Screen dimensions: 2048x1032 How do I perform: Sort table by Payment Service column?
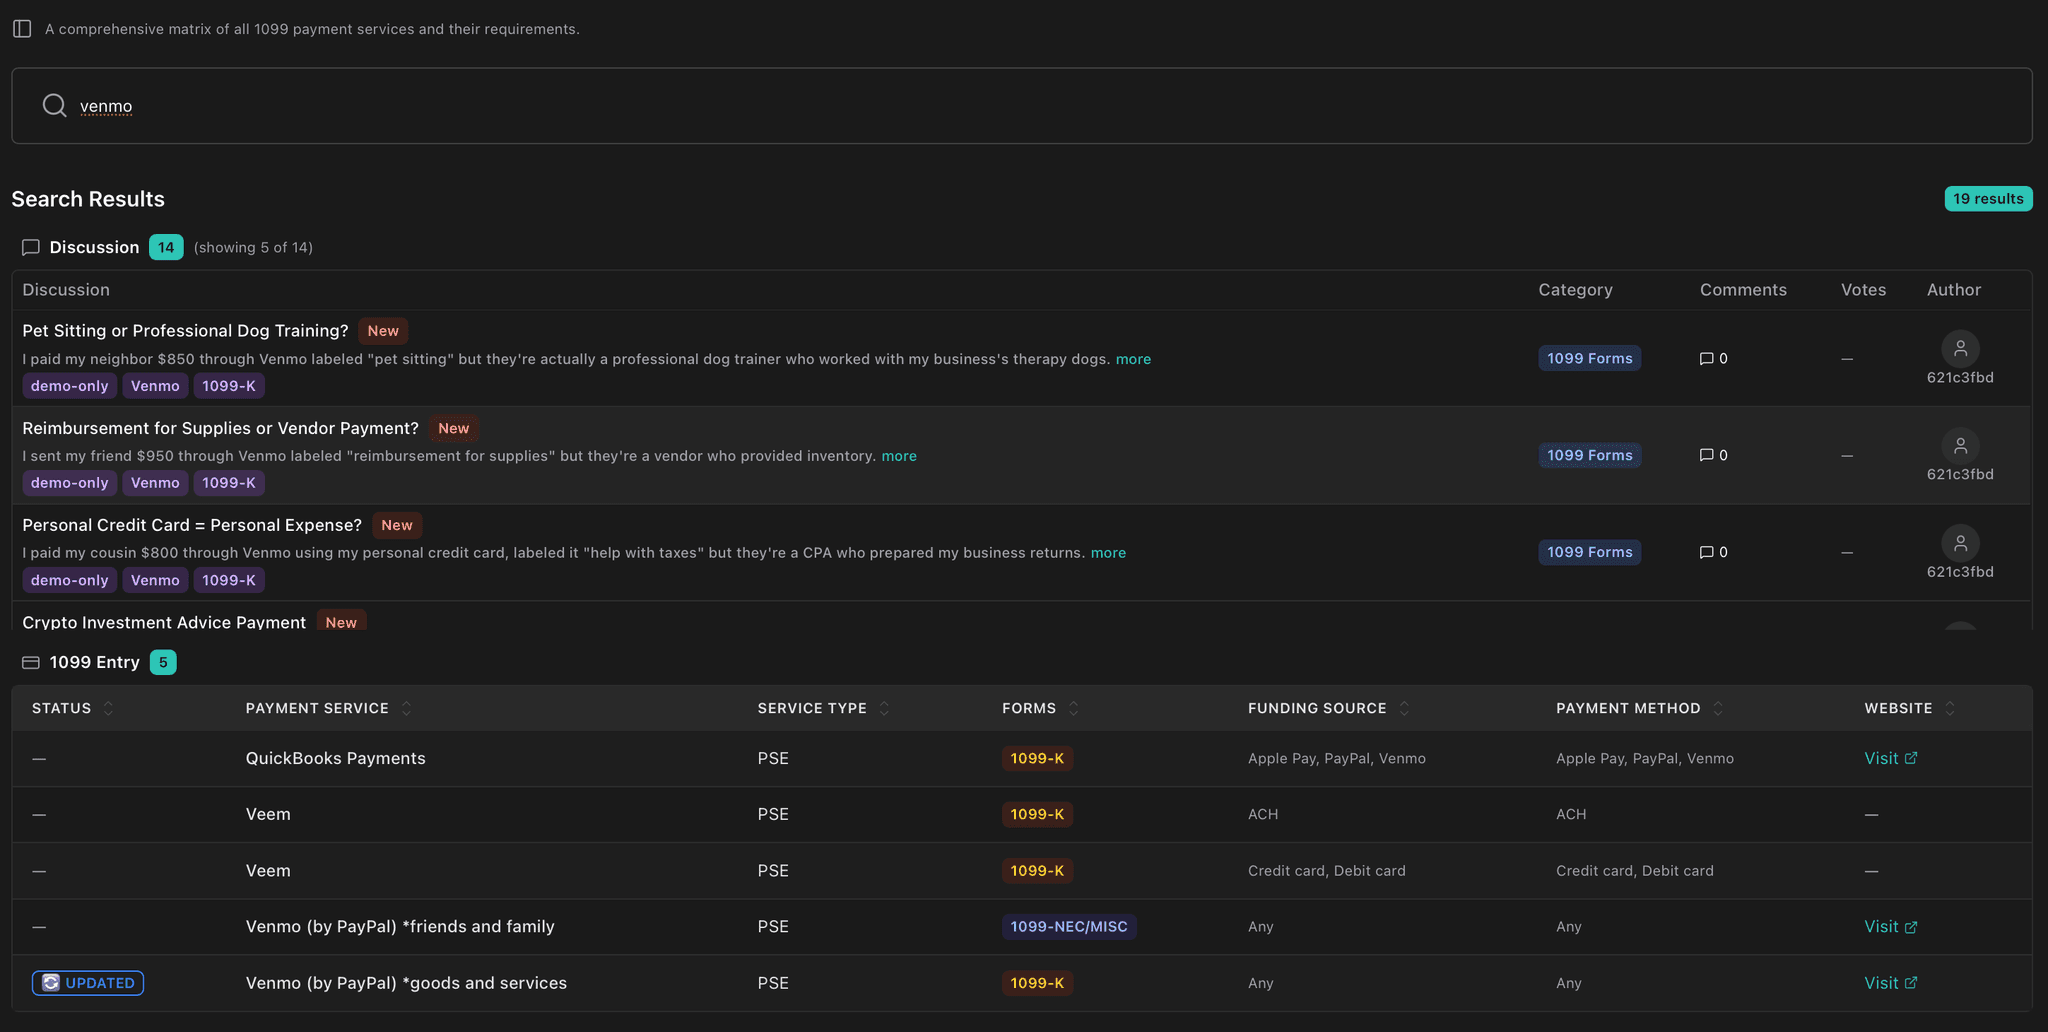coord(406,708)
